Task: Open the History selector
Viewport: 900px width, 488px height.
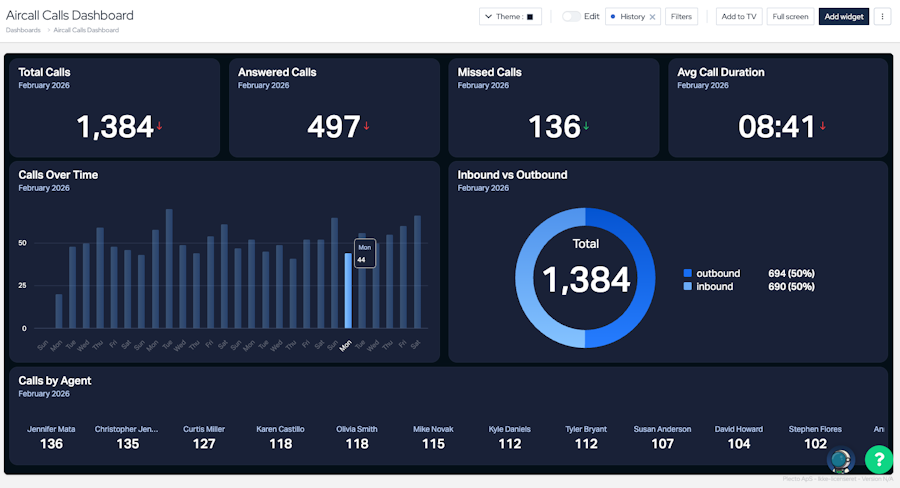Action: pyautogui.click(x=628, y=17)
